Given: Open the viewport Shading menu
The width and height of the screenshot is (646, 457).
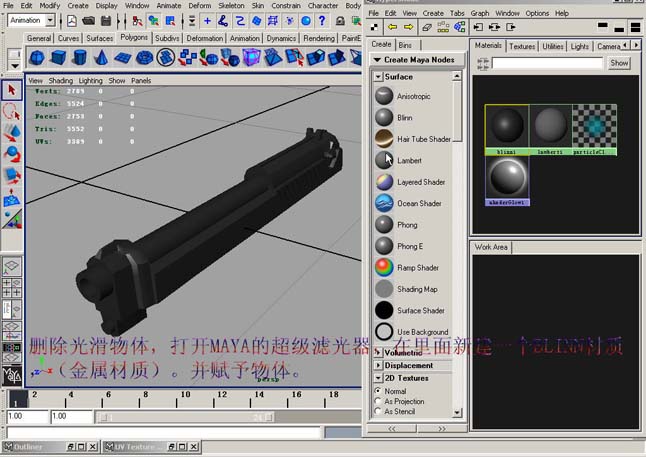Looking at the screenshot, I should pyautogui.click(x=61, y=80).
